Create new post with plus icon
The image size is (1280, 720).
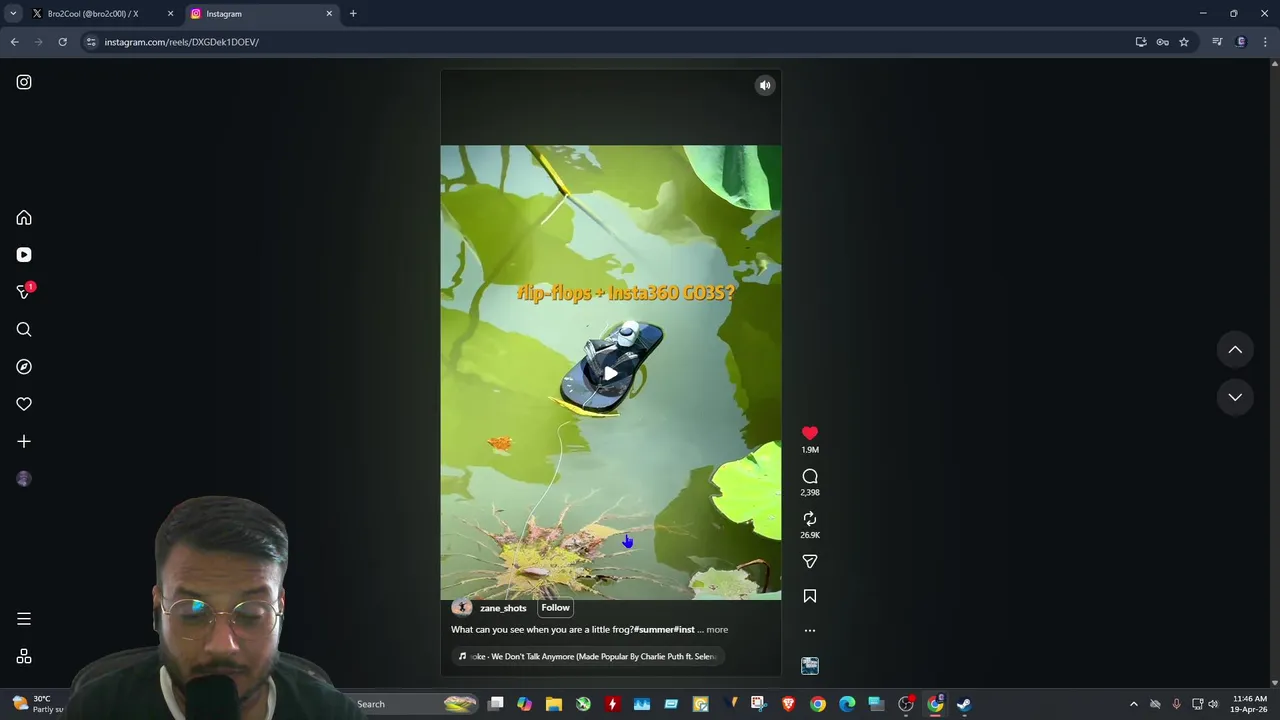coord(24,441)
